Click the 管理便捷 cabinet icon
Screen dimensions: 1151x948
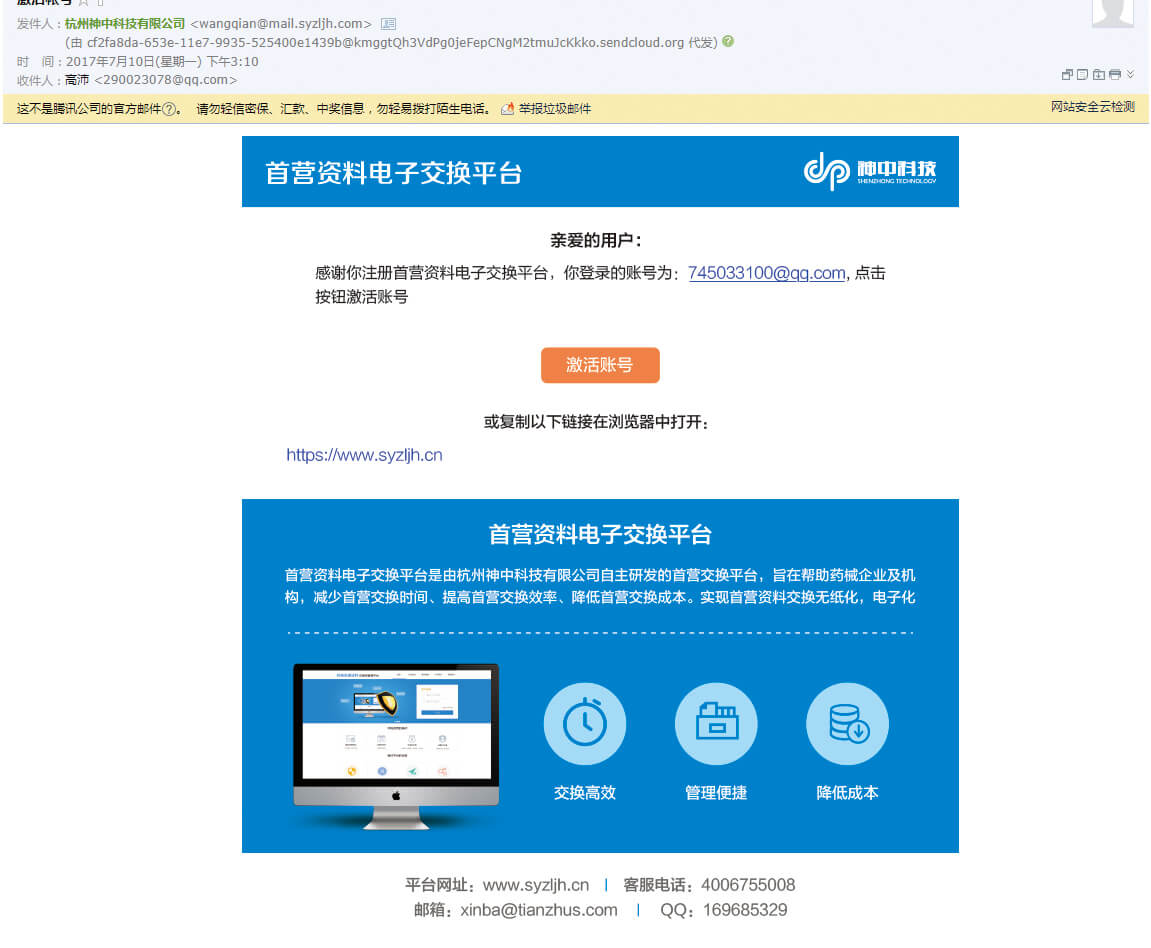coord(716,724)
